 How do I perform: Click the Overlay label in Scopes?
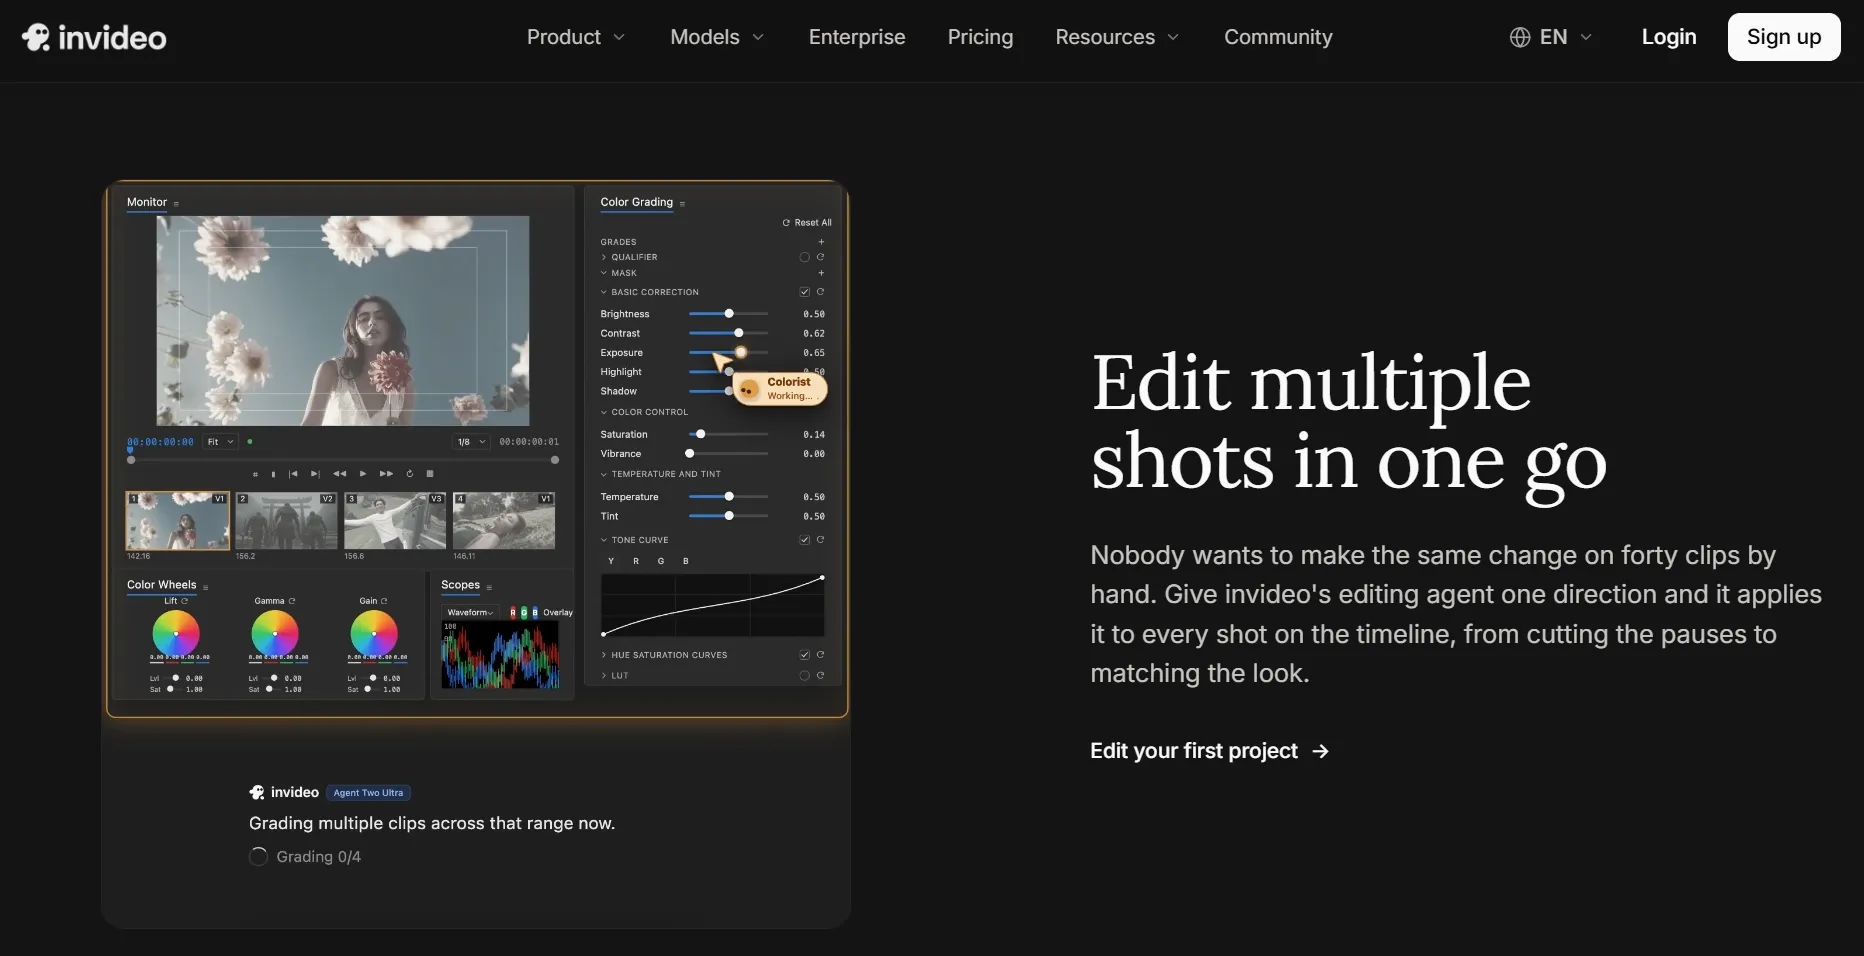pyautogui.click(x=558, y=613)
